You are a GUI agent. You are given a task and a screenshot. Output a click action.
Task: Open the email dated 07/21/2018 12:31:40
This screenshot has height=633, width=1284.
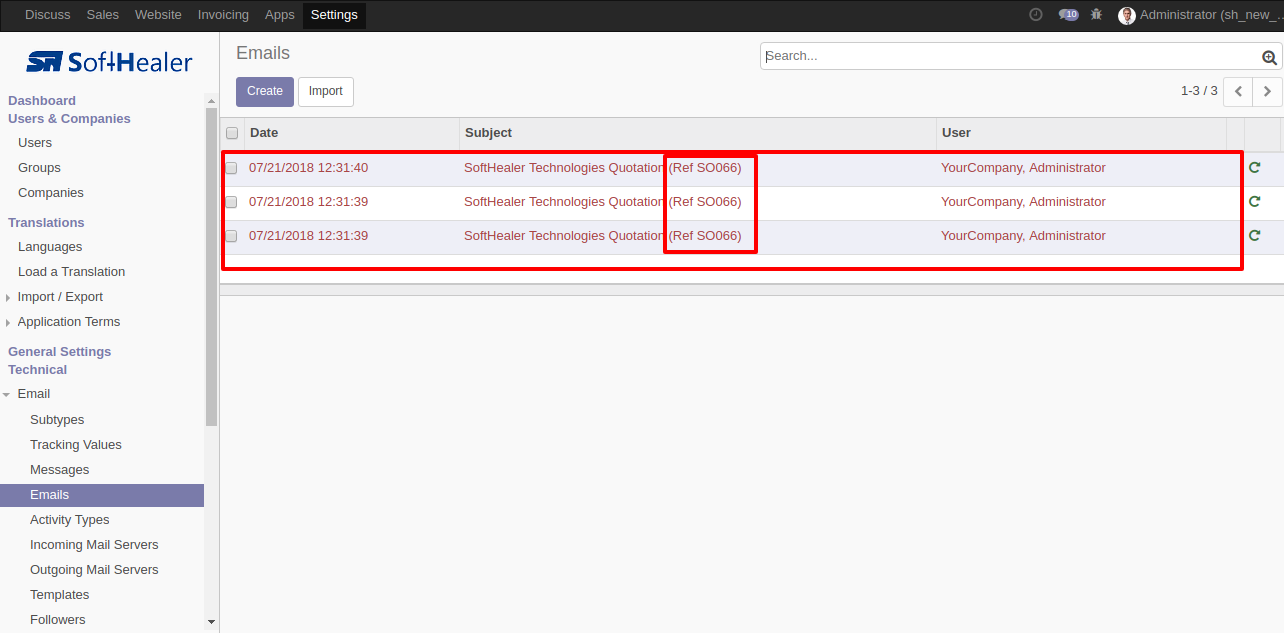(x=308, y=168)
